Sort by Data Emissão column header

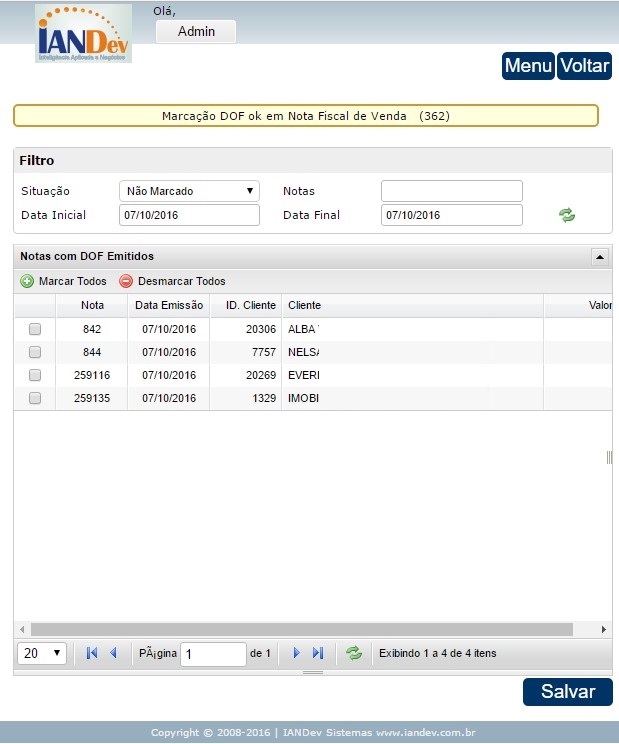169,305
